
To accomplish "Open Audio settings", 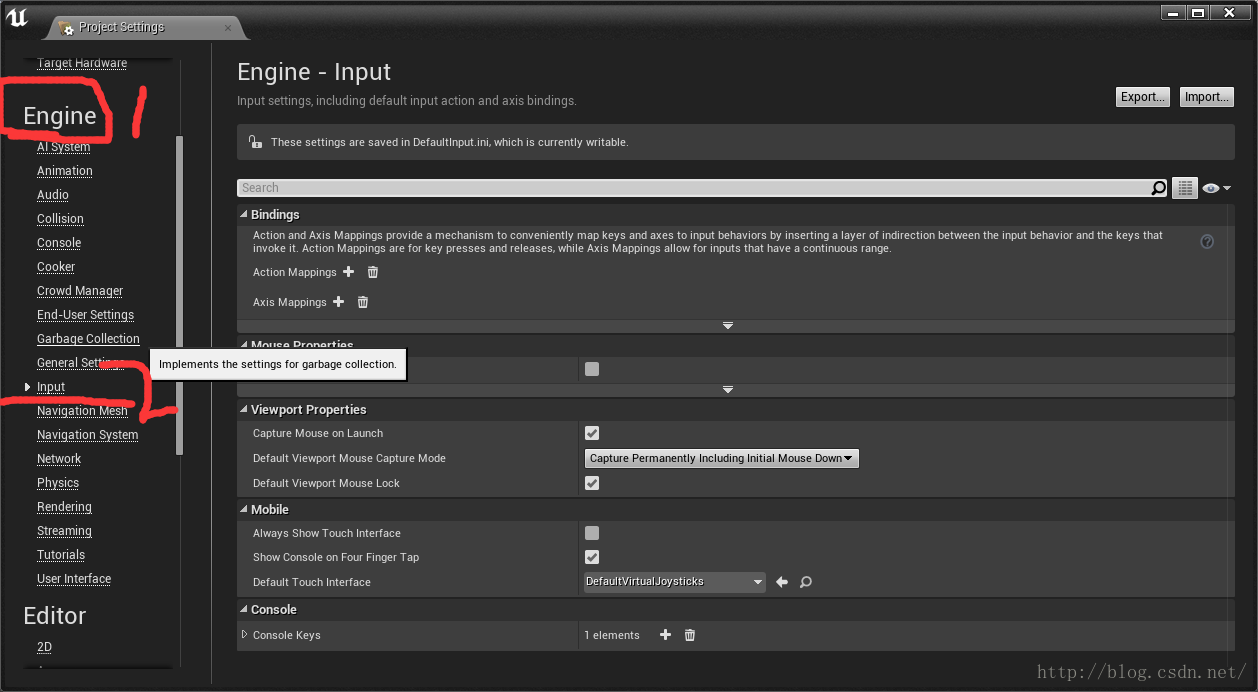I will coord(53,195).
